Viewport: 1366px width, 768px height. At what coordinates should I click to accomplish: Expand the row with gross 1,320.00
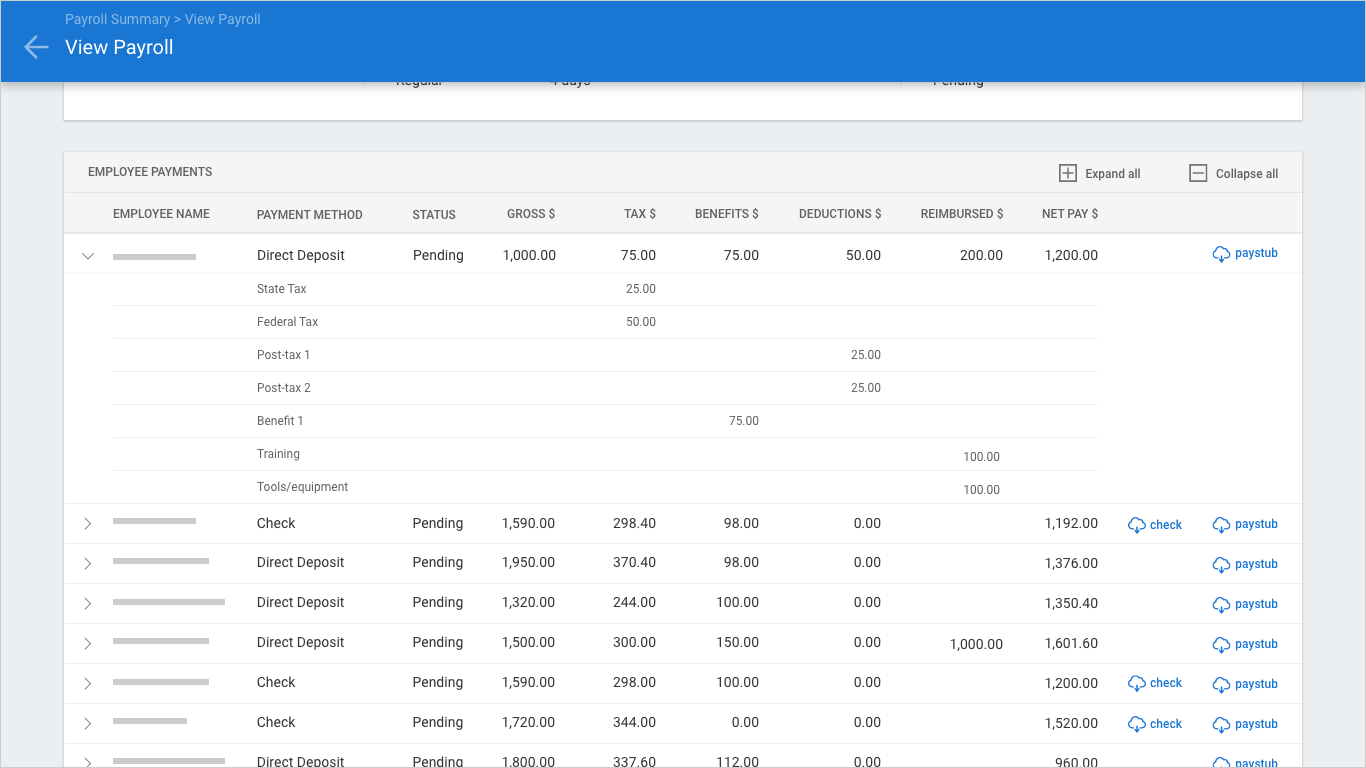pyautogui.click(x=88, y=603)
